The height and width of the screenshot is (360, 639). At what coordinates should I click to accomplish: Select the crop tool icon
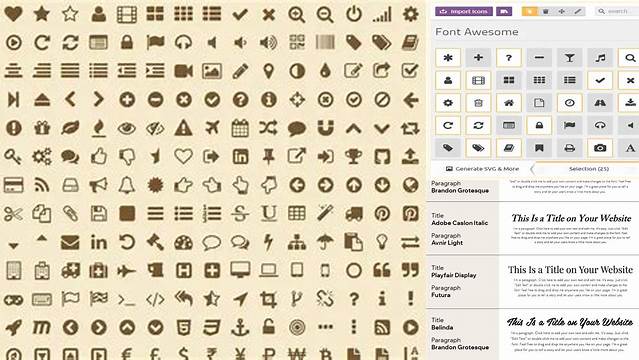pos(269,300)
